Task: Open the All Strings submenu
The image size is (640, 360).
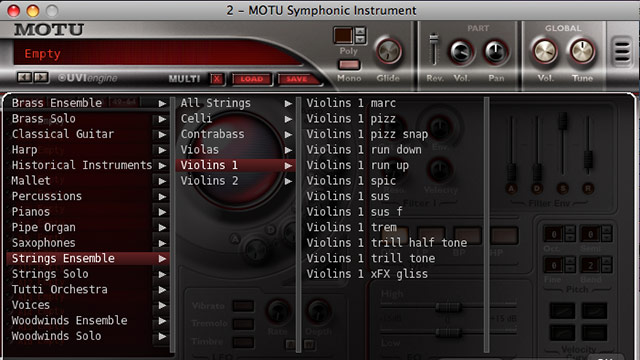Action: click(x=236, y=103)
